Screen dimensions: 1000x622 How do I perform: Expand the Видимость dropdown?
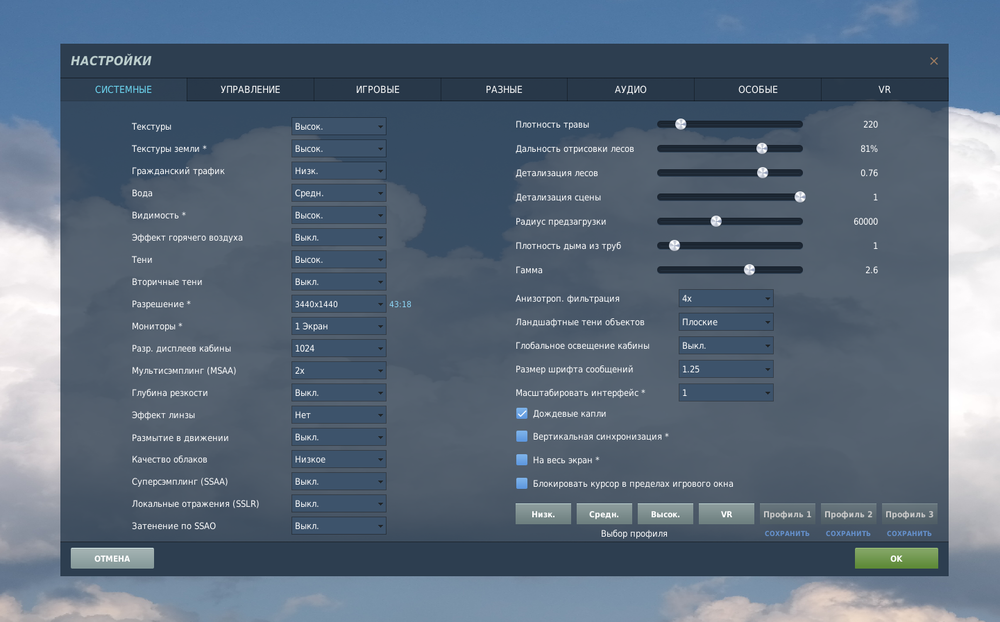coord(339,215)
